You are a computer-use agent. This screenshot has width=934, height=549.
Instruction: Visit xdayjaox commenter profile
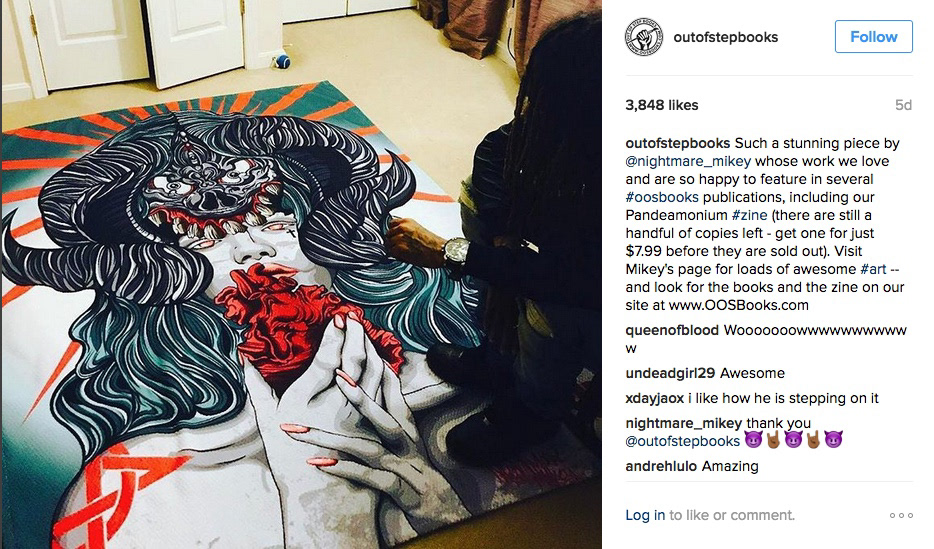pos(654,398)
